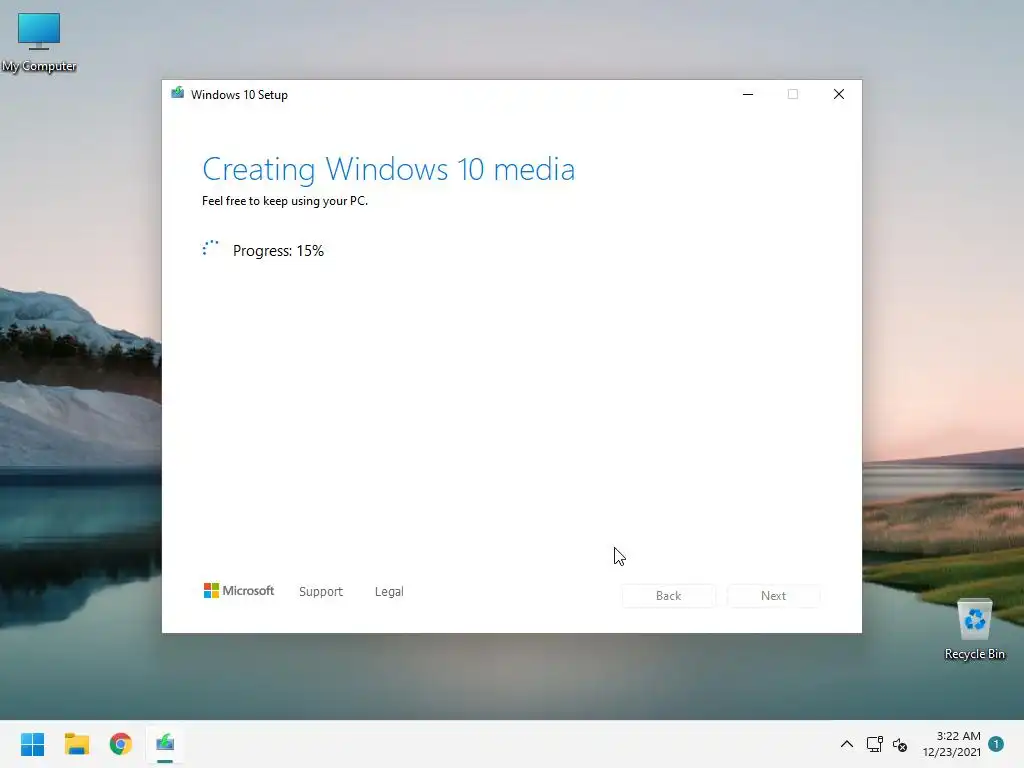Open the Legal link
This screenshot has height=768, width=1024.
tap(389, 592)
